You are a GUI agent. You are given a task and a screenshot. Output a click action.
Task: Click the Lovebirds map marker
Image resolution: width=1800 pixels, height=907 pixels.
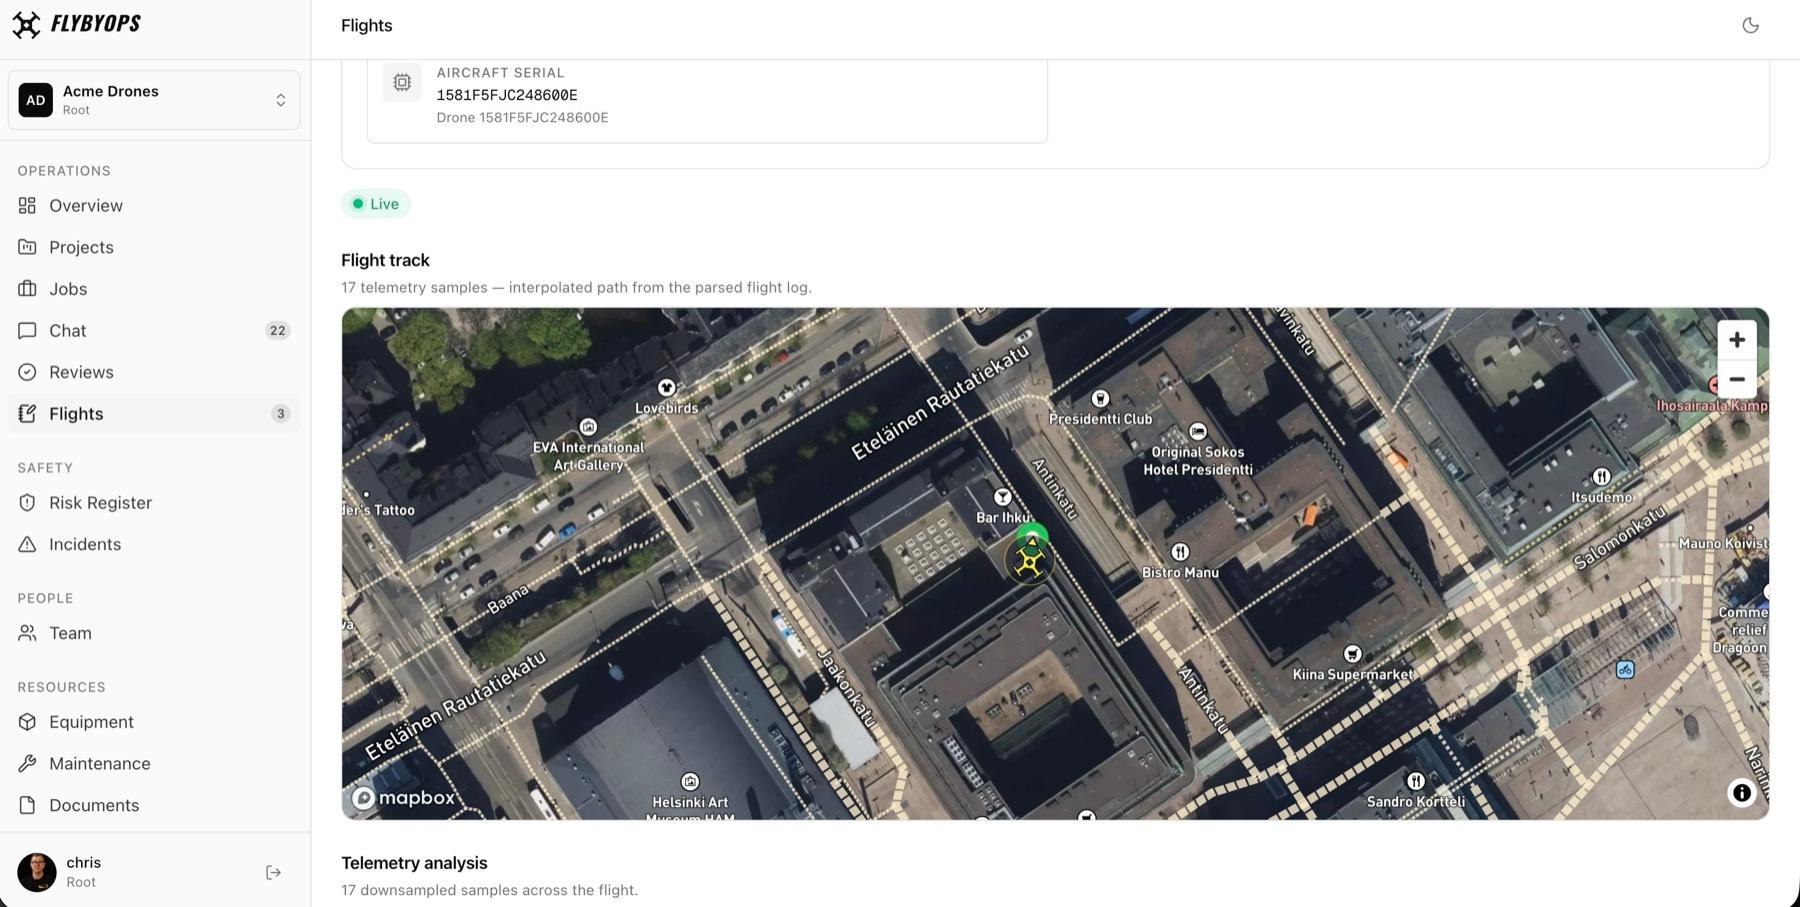(666, 387)
